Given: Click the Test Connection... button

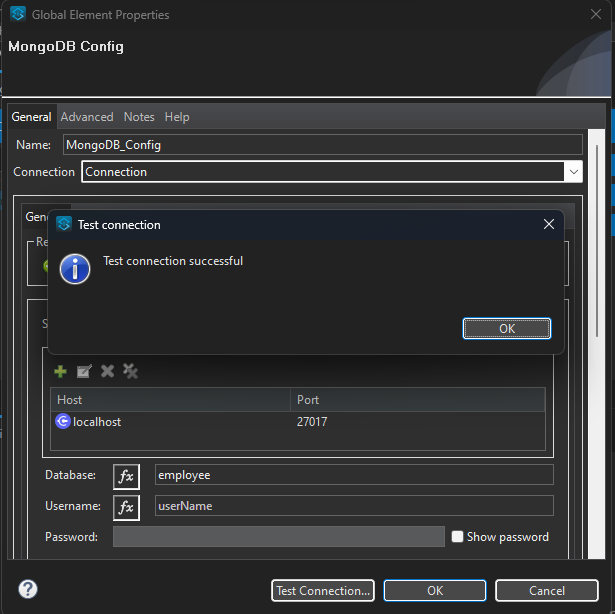Looking at the screenshot, I should click(x=323, y=591).
